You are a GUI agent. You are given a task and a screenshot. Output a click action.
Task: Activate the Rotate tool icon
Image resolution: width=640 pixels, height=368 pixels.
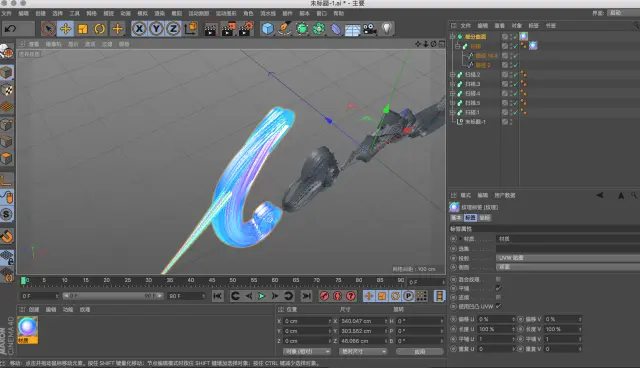tap(100, 29)
